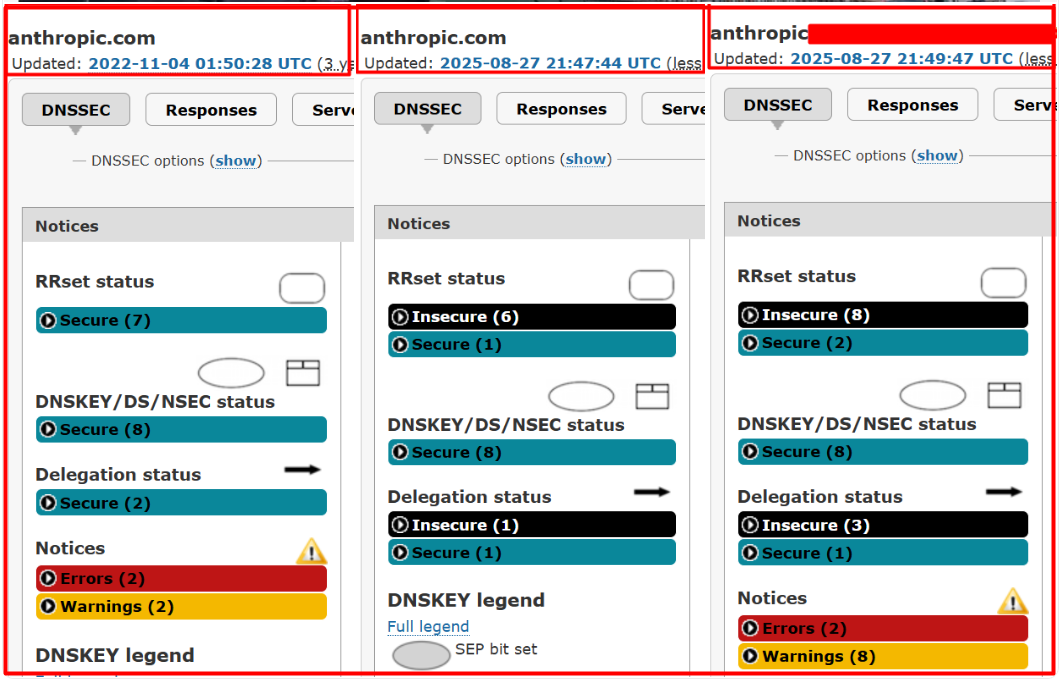Expand the Insecure (3) Delegation status bar
The width and height of the screenshot is (1059, 679).
coord(883,525)
